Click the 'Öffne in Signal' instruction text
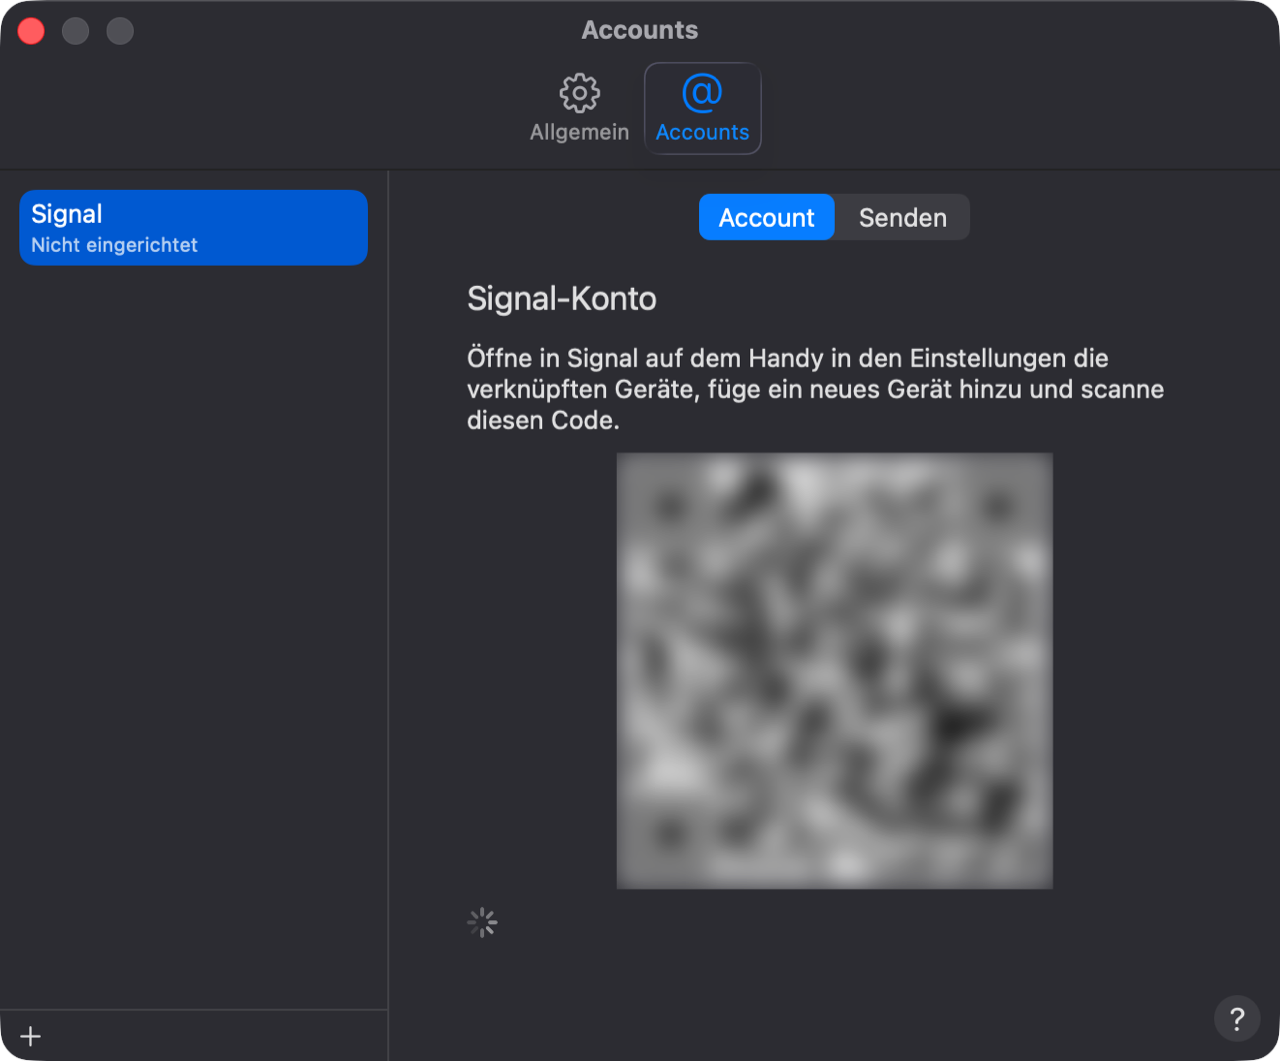The width and height of the screenshot is (1280, 1061). (815, 389)
